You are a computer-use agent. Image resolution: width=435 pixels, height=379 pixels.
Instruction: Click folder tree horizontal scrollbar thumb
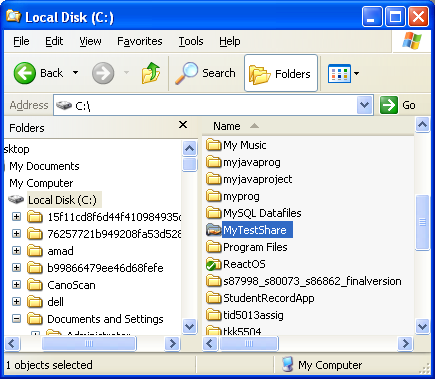(89, 343)
